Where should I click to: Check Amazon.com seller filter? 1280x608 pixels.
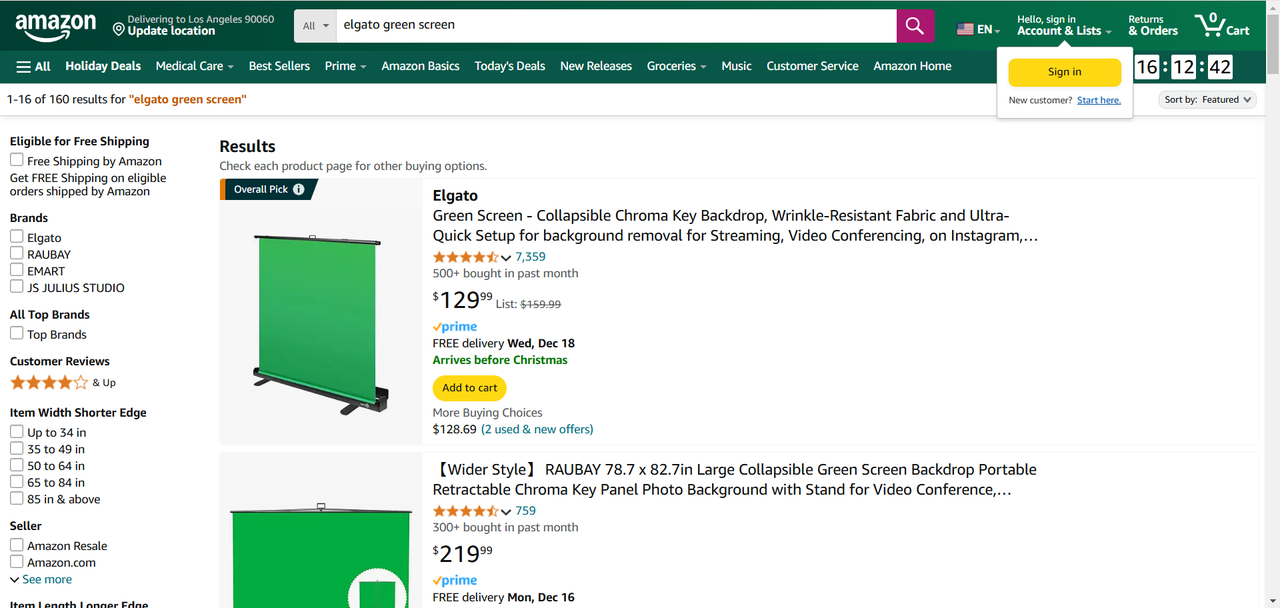17,562
